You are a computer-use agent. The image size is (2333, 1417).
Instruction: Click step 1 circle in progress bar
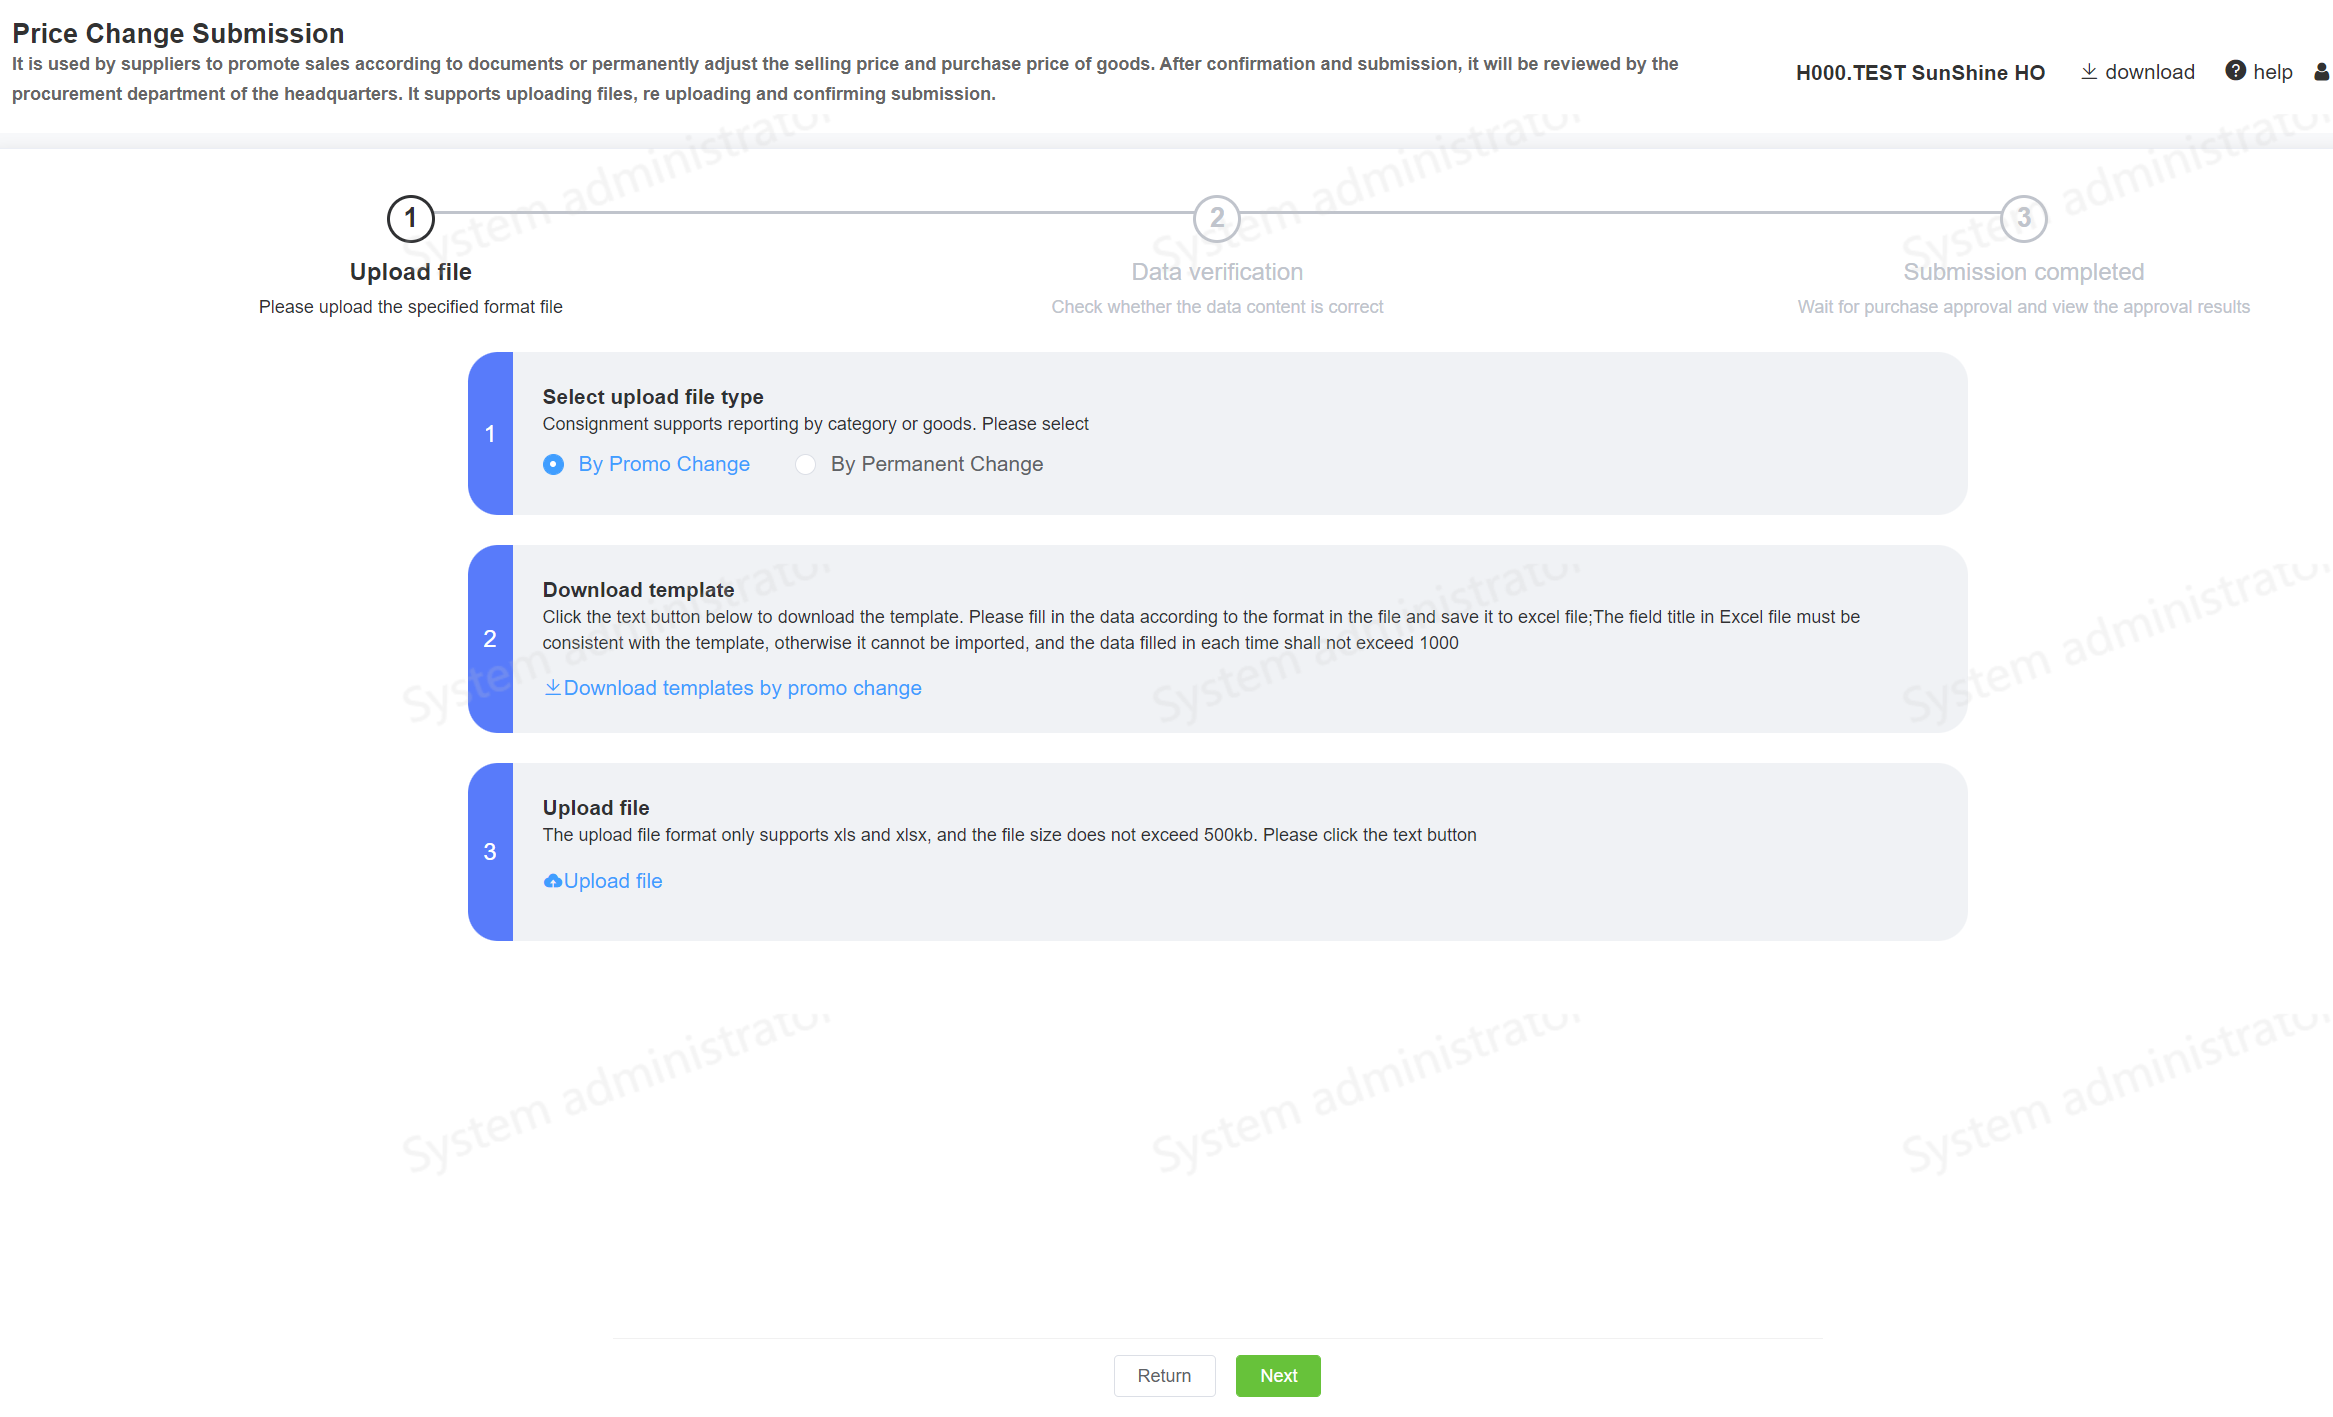[410, 218]
